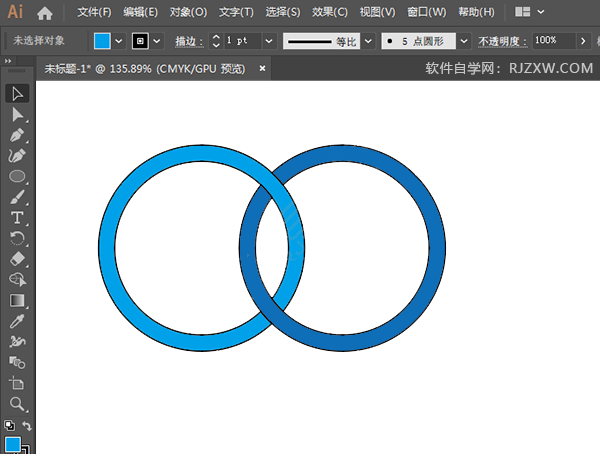
Task: Click the stroke color swatch
Action: click(140, 41)
